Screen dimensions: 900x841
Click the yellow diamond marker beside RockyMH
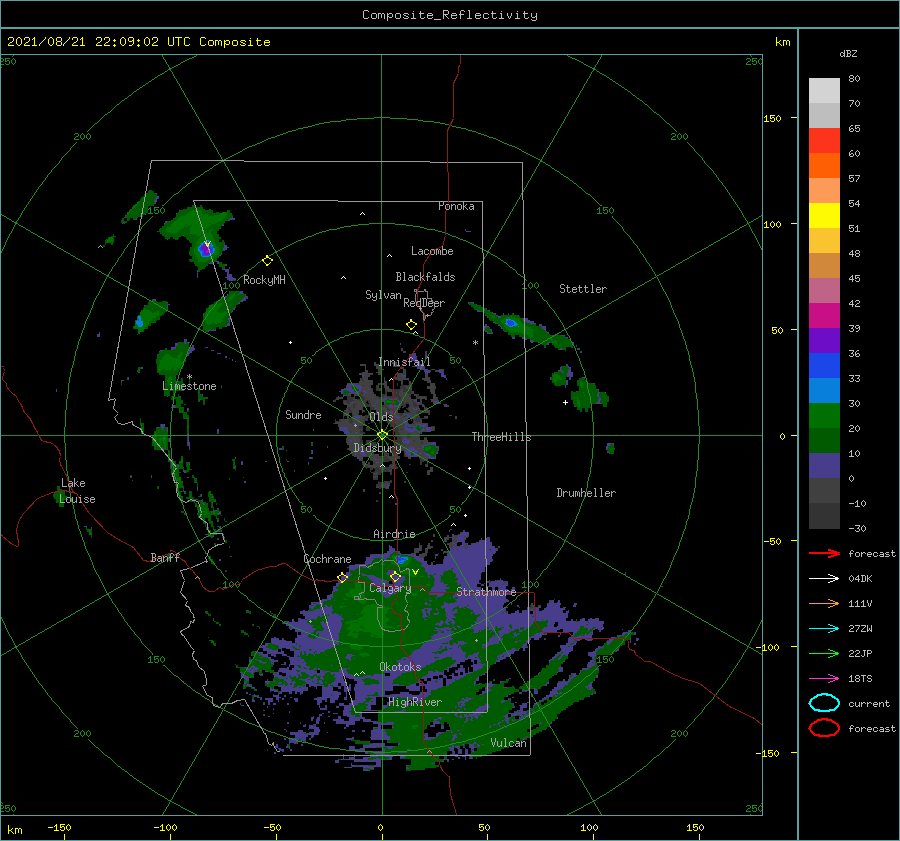[x=267, y=261]
